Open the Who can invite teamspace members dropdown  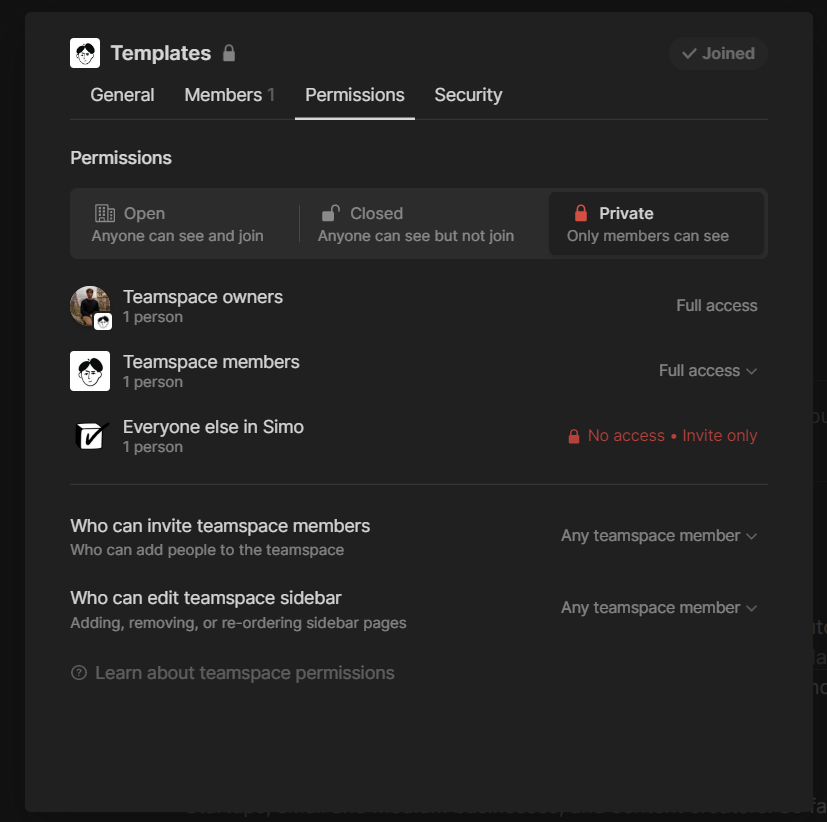[x=658, y=535]
